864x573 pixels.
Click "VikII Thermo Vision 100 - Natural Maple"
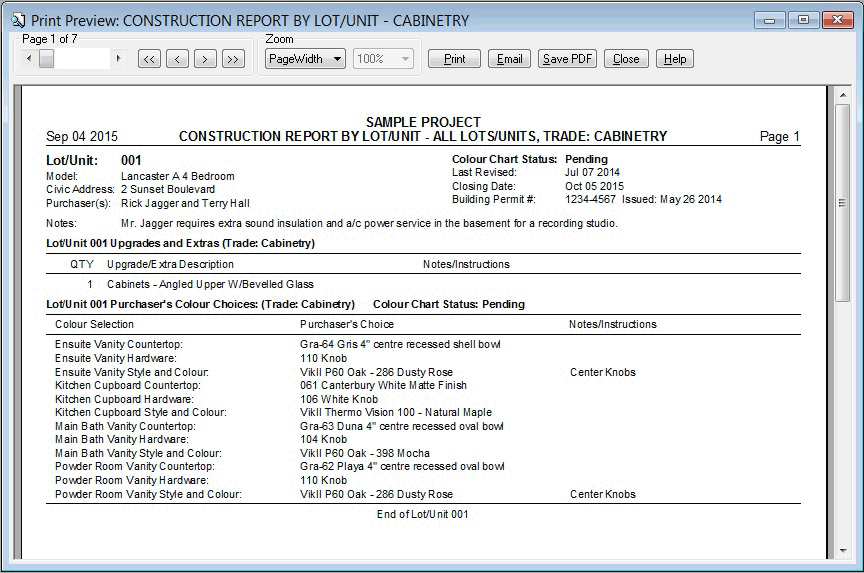pos(396,413)
